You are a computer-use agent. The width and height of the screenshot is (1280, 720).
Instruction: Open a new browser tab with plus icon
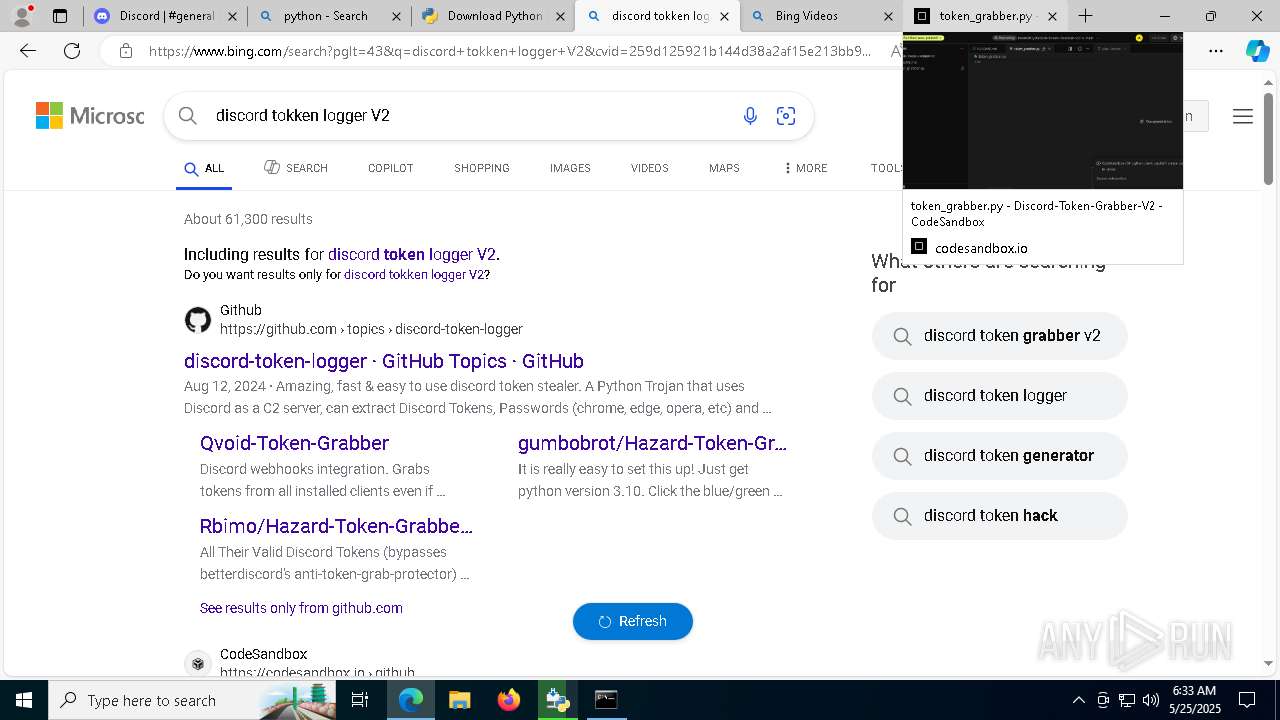[x=1085, y=16]
